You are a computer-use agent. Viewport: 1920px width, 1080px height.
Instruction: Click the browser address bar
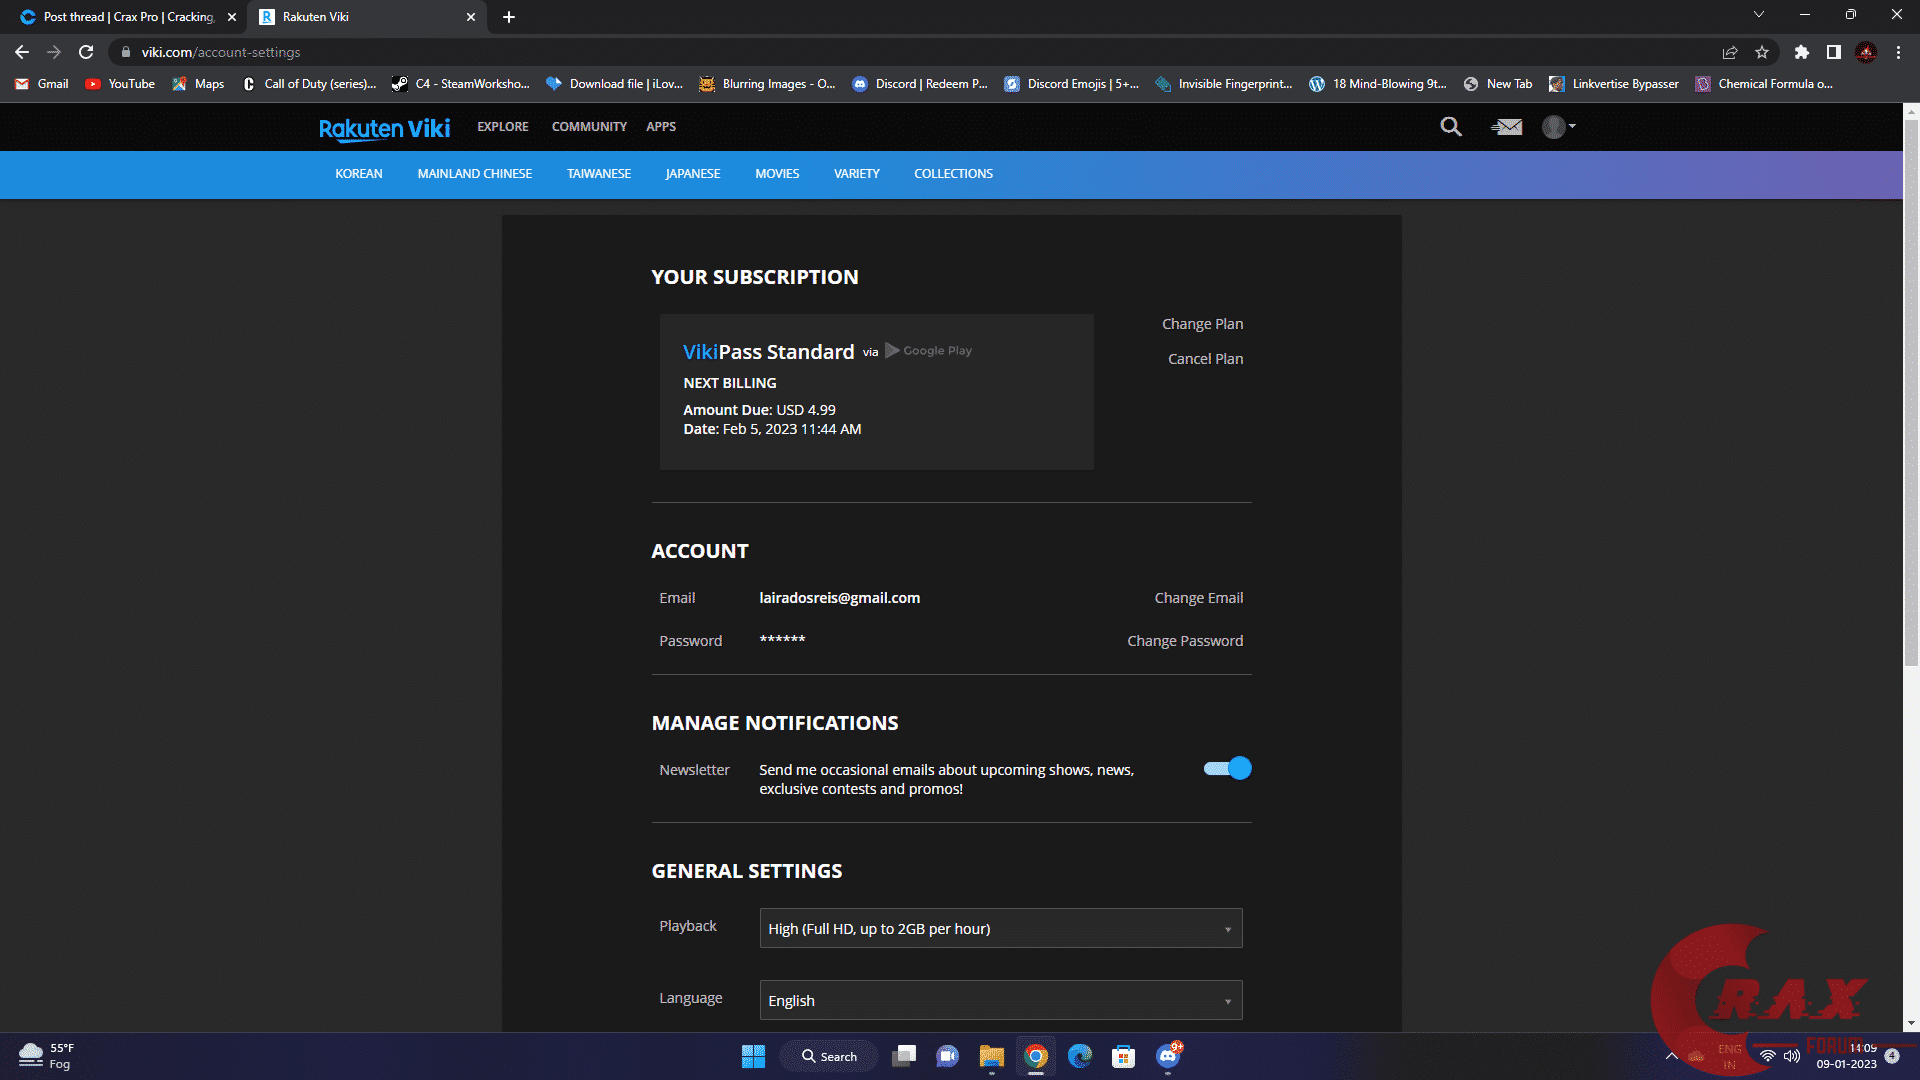tap(400, 52)
